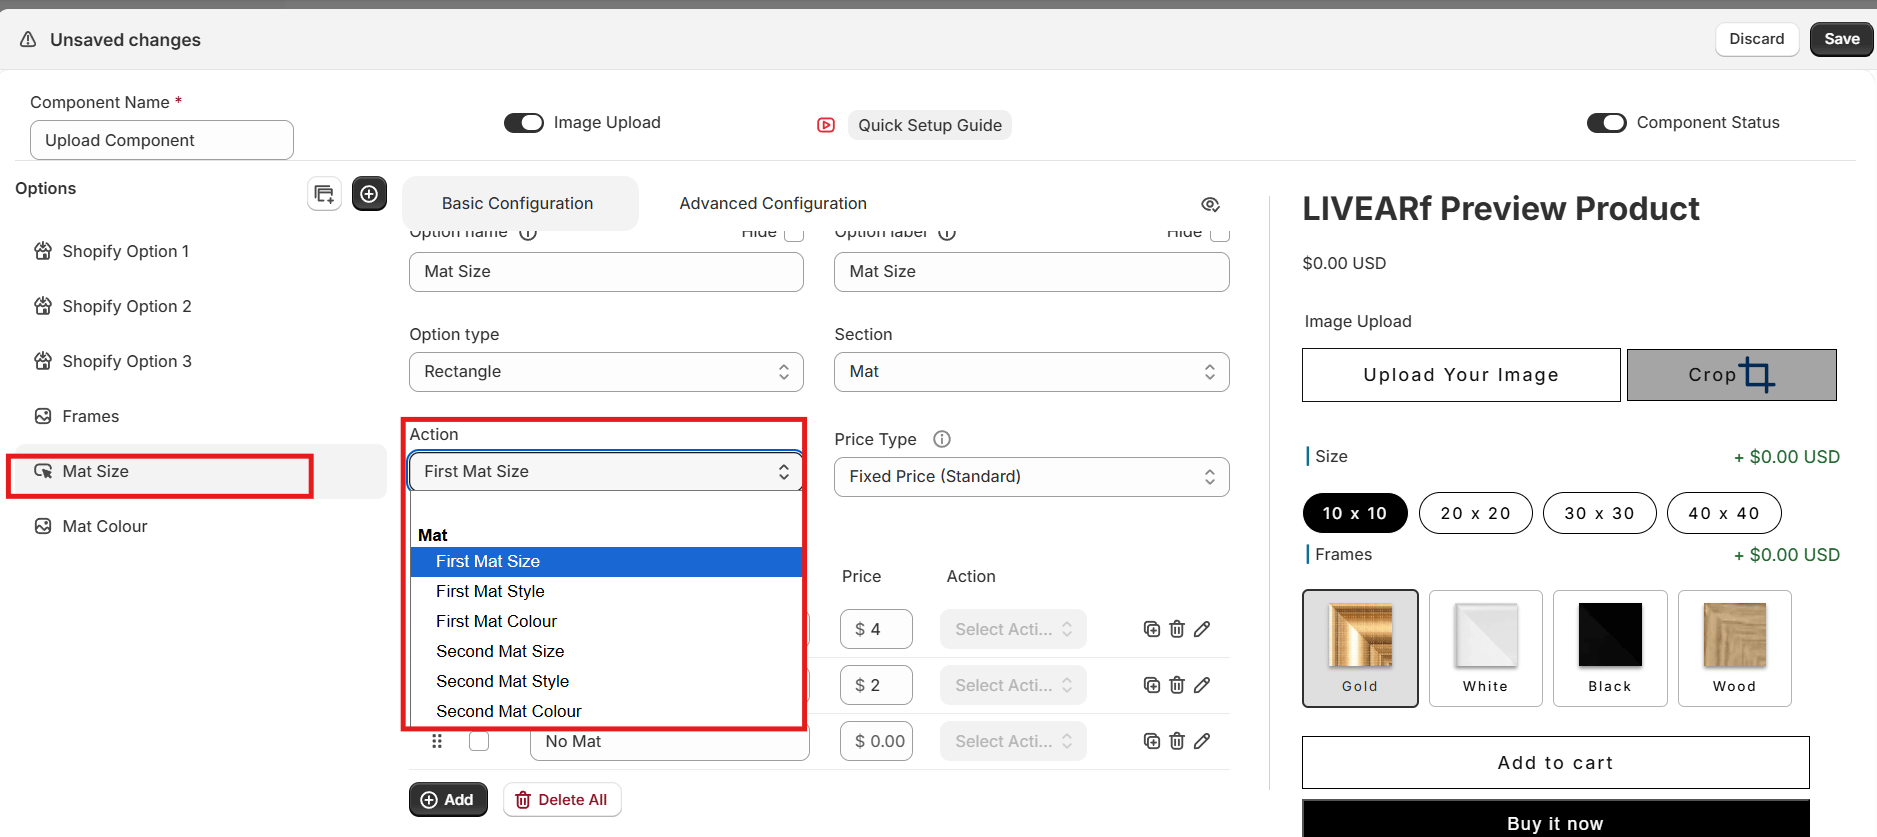The width and height of the screenshot is (1877, 837).
Task: Click the Mat Colour option icon
Action: point(43,526)
